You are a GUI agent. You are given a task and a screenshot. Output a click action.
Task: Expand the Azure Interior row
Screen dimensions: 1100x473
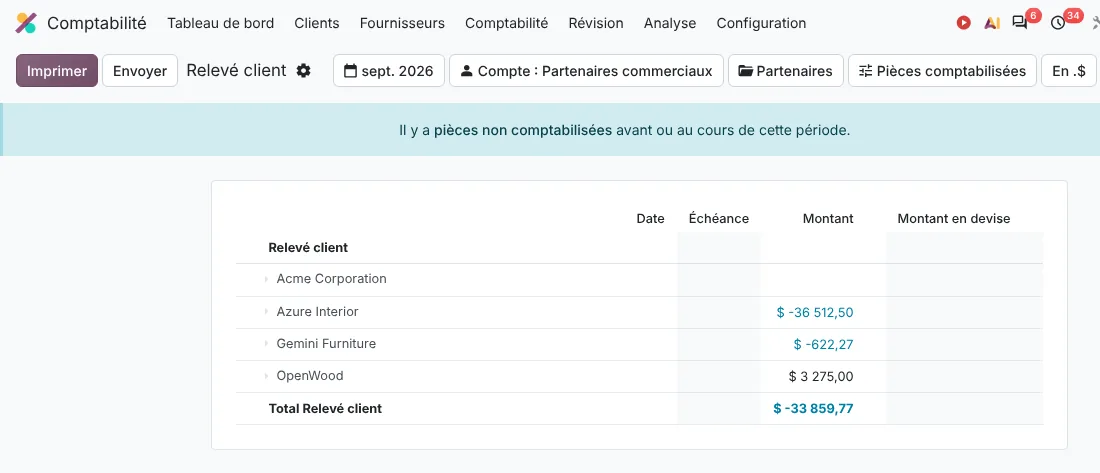[x=267, y=312]
